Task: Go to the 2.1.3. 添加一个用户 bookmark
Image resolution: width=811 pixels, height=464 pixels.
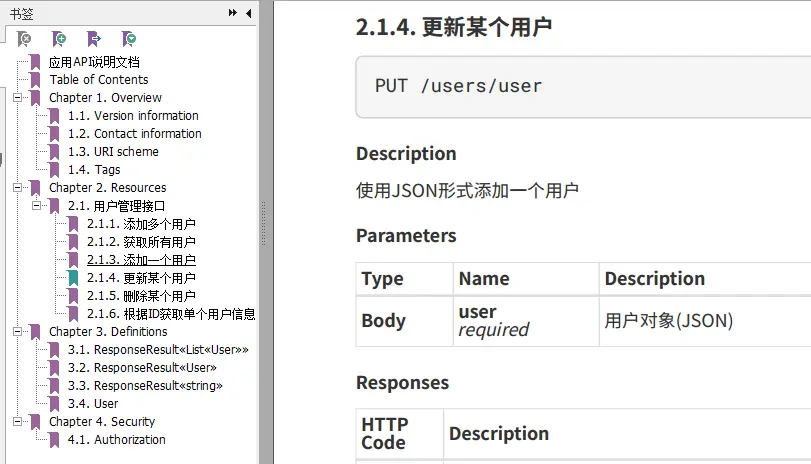Action: 141,260
